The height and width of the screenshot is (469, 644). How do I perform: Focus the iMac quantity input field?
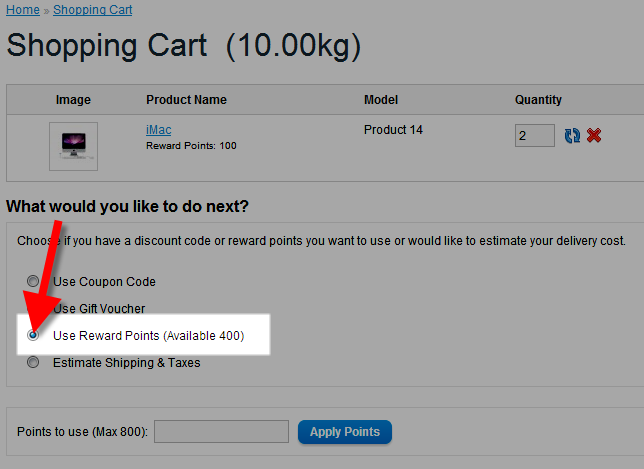tap(535, 135)
